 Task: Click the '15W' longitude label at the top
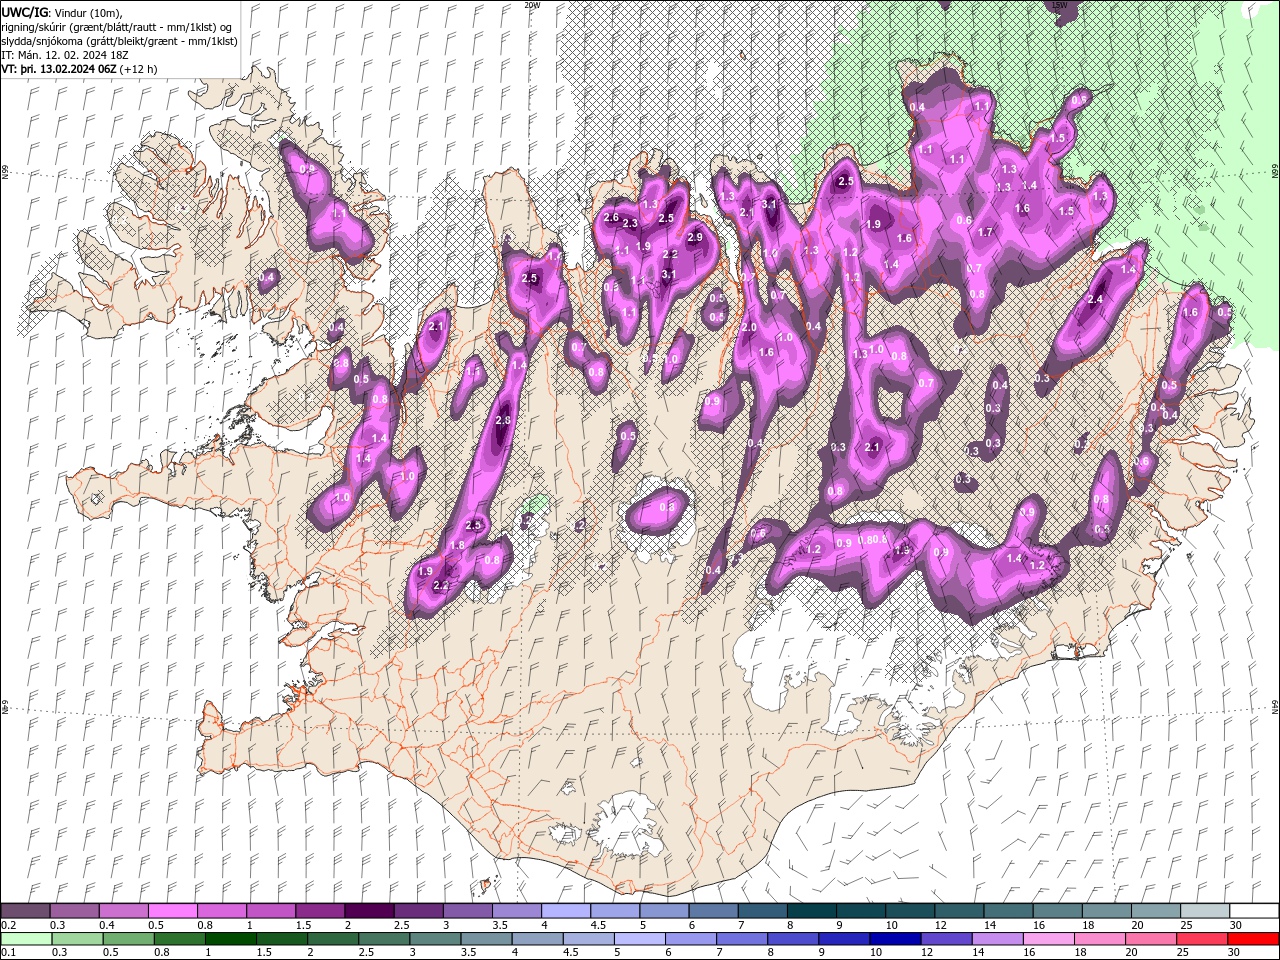(1060, 5)
